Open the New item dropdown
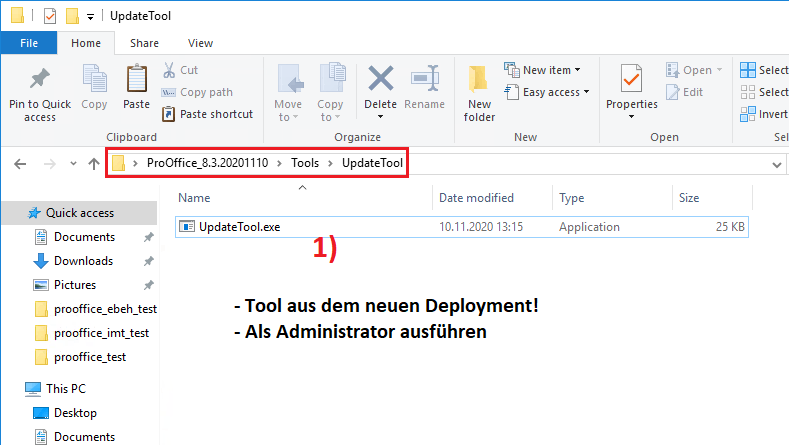The width and height of the screenshot is (789, 445). pos(542,70)
